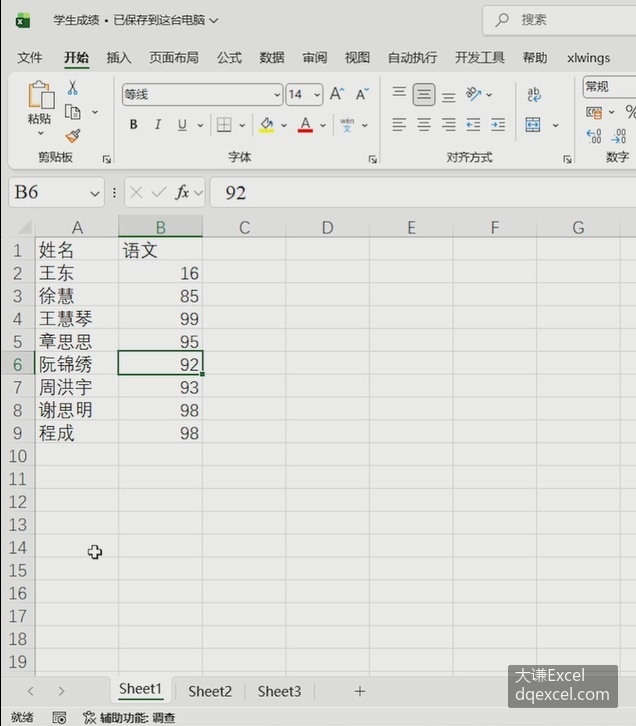The width and height of the screenshot is (636, 726).
Task: Switch to the 数据 ribbon tab
Action: 272,58
